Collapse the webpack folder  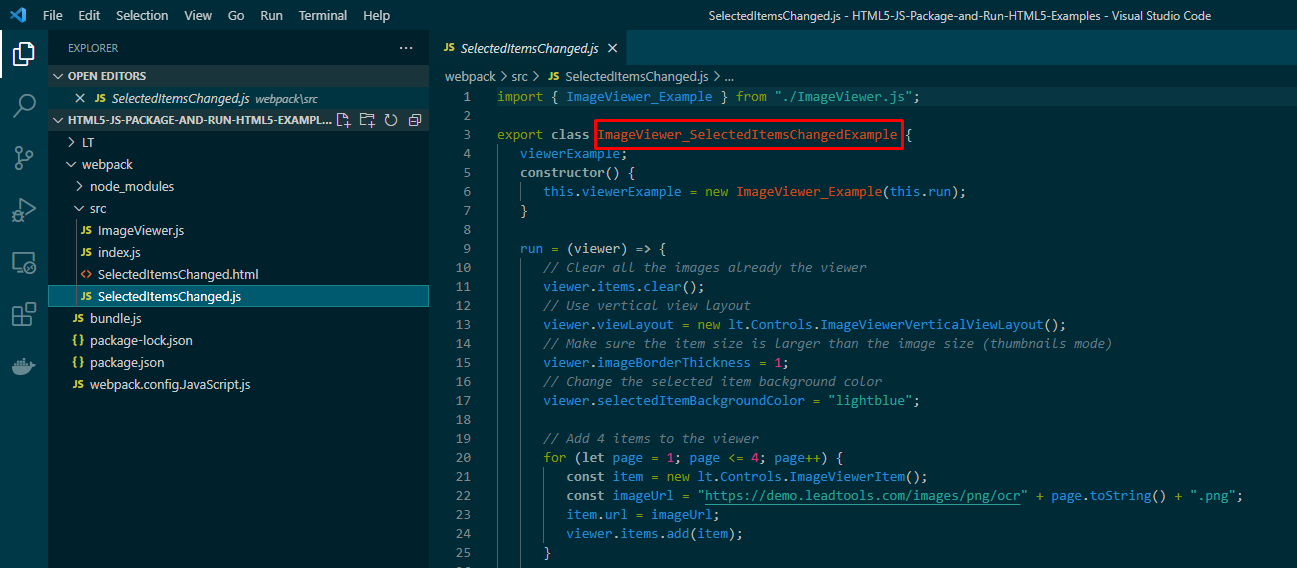(x=238, y=164)
